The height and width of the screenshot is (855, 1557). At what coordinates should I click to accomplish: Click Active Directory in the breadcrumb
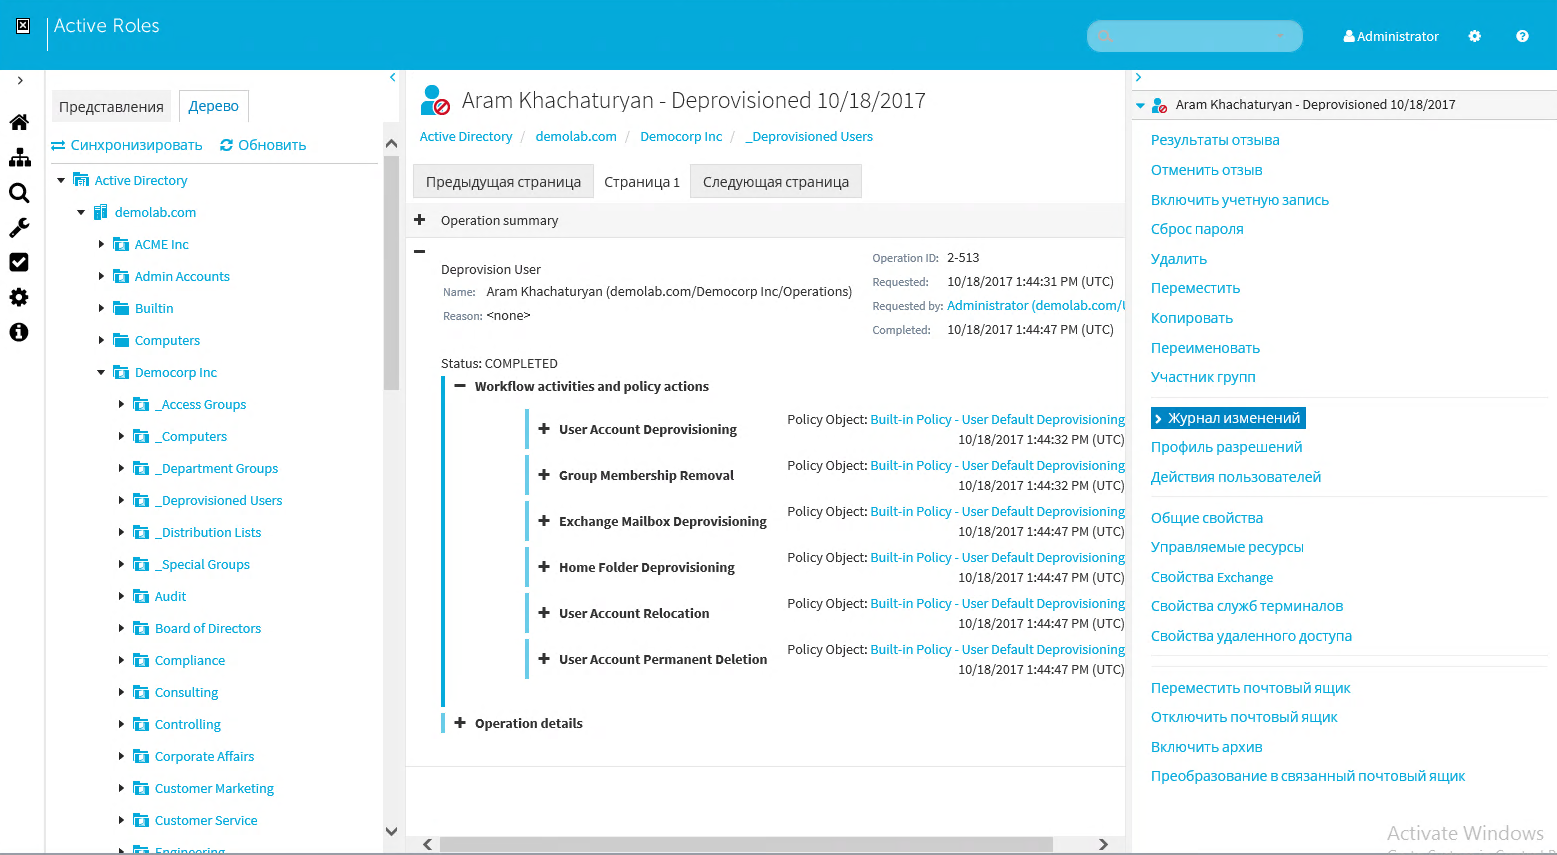tap(466, 136)
